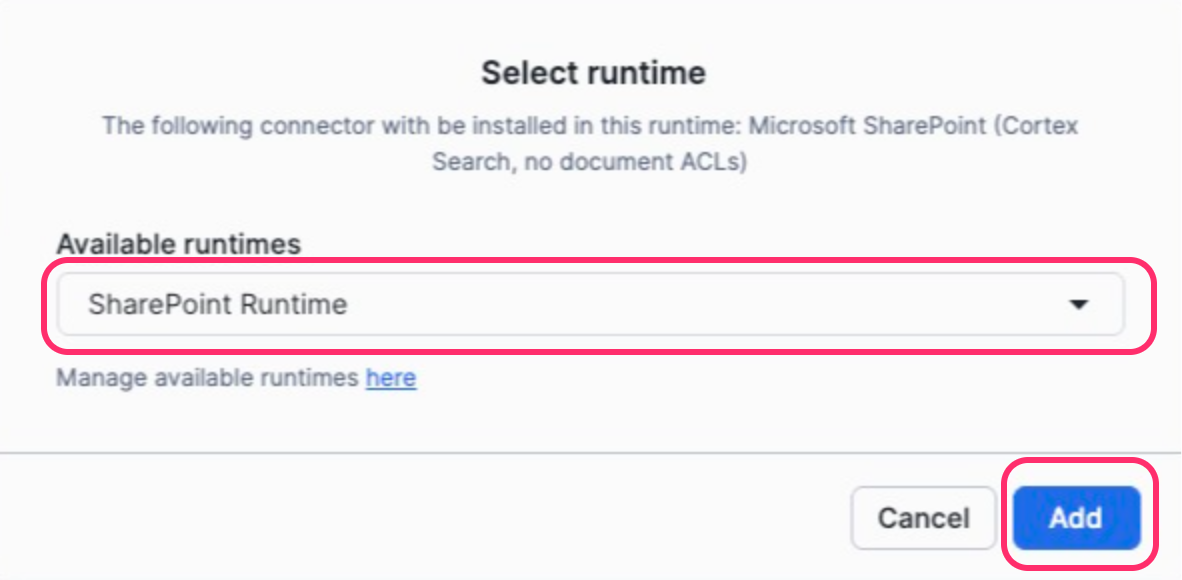Toggle the runtime list via the down arrow
Viewport: 1182px width, 580px height.
pyautogui.click(x=1078, y=305)
